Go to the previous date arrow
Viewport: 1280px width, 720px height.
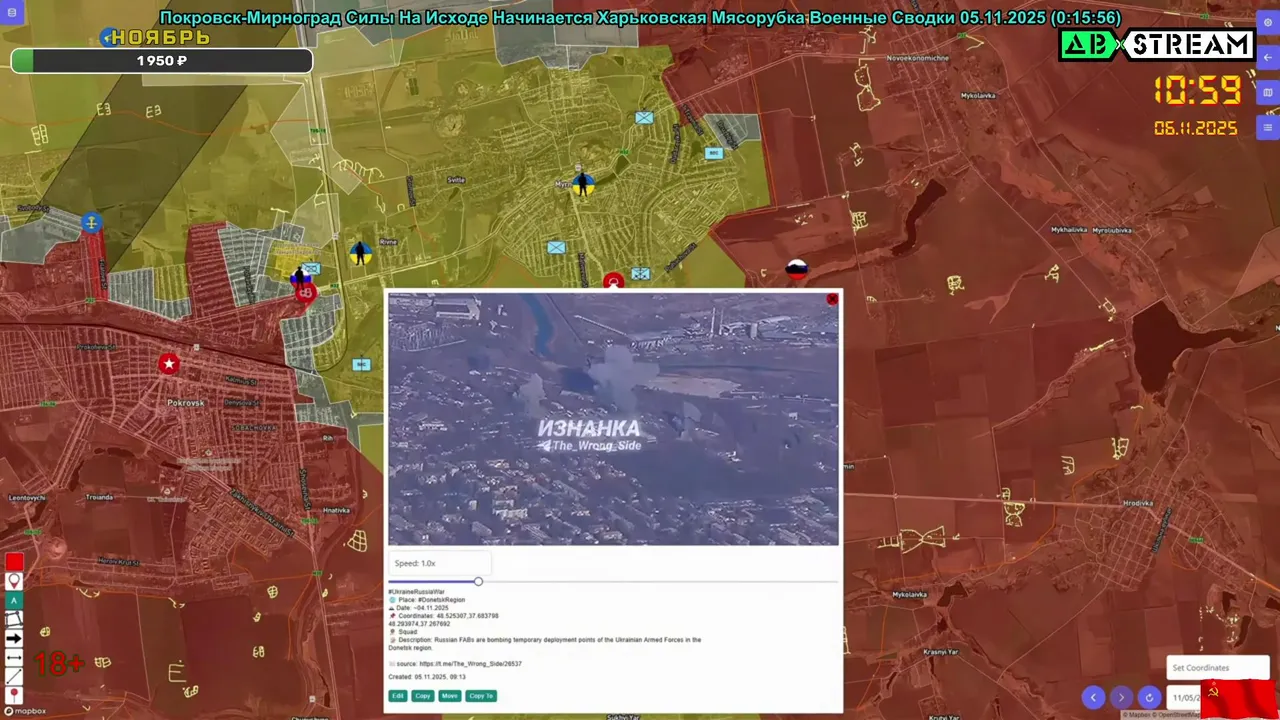click(x=1093, y=697)
